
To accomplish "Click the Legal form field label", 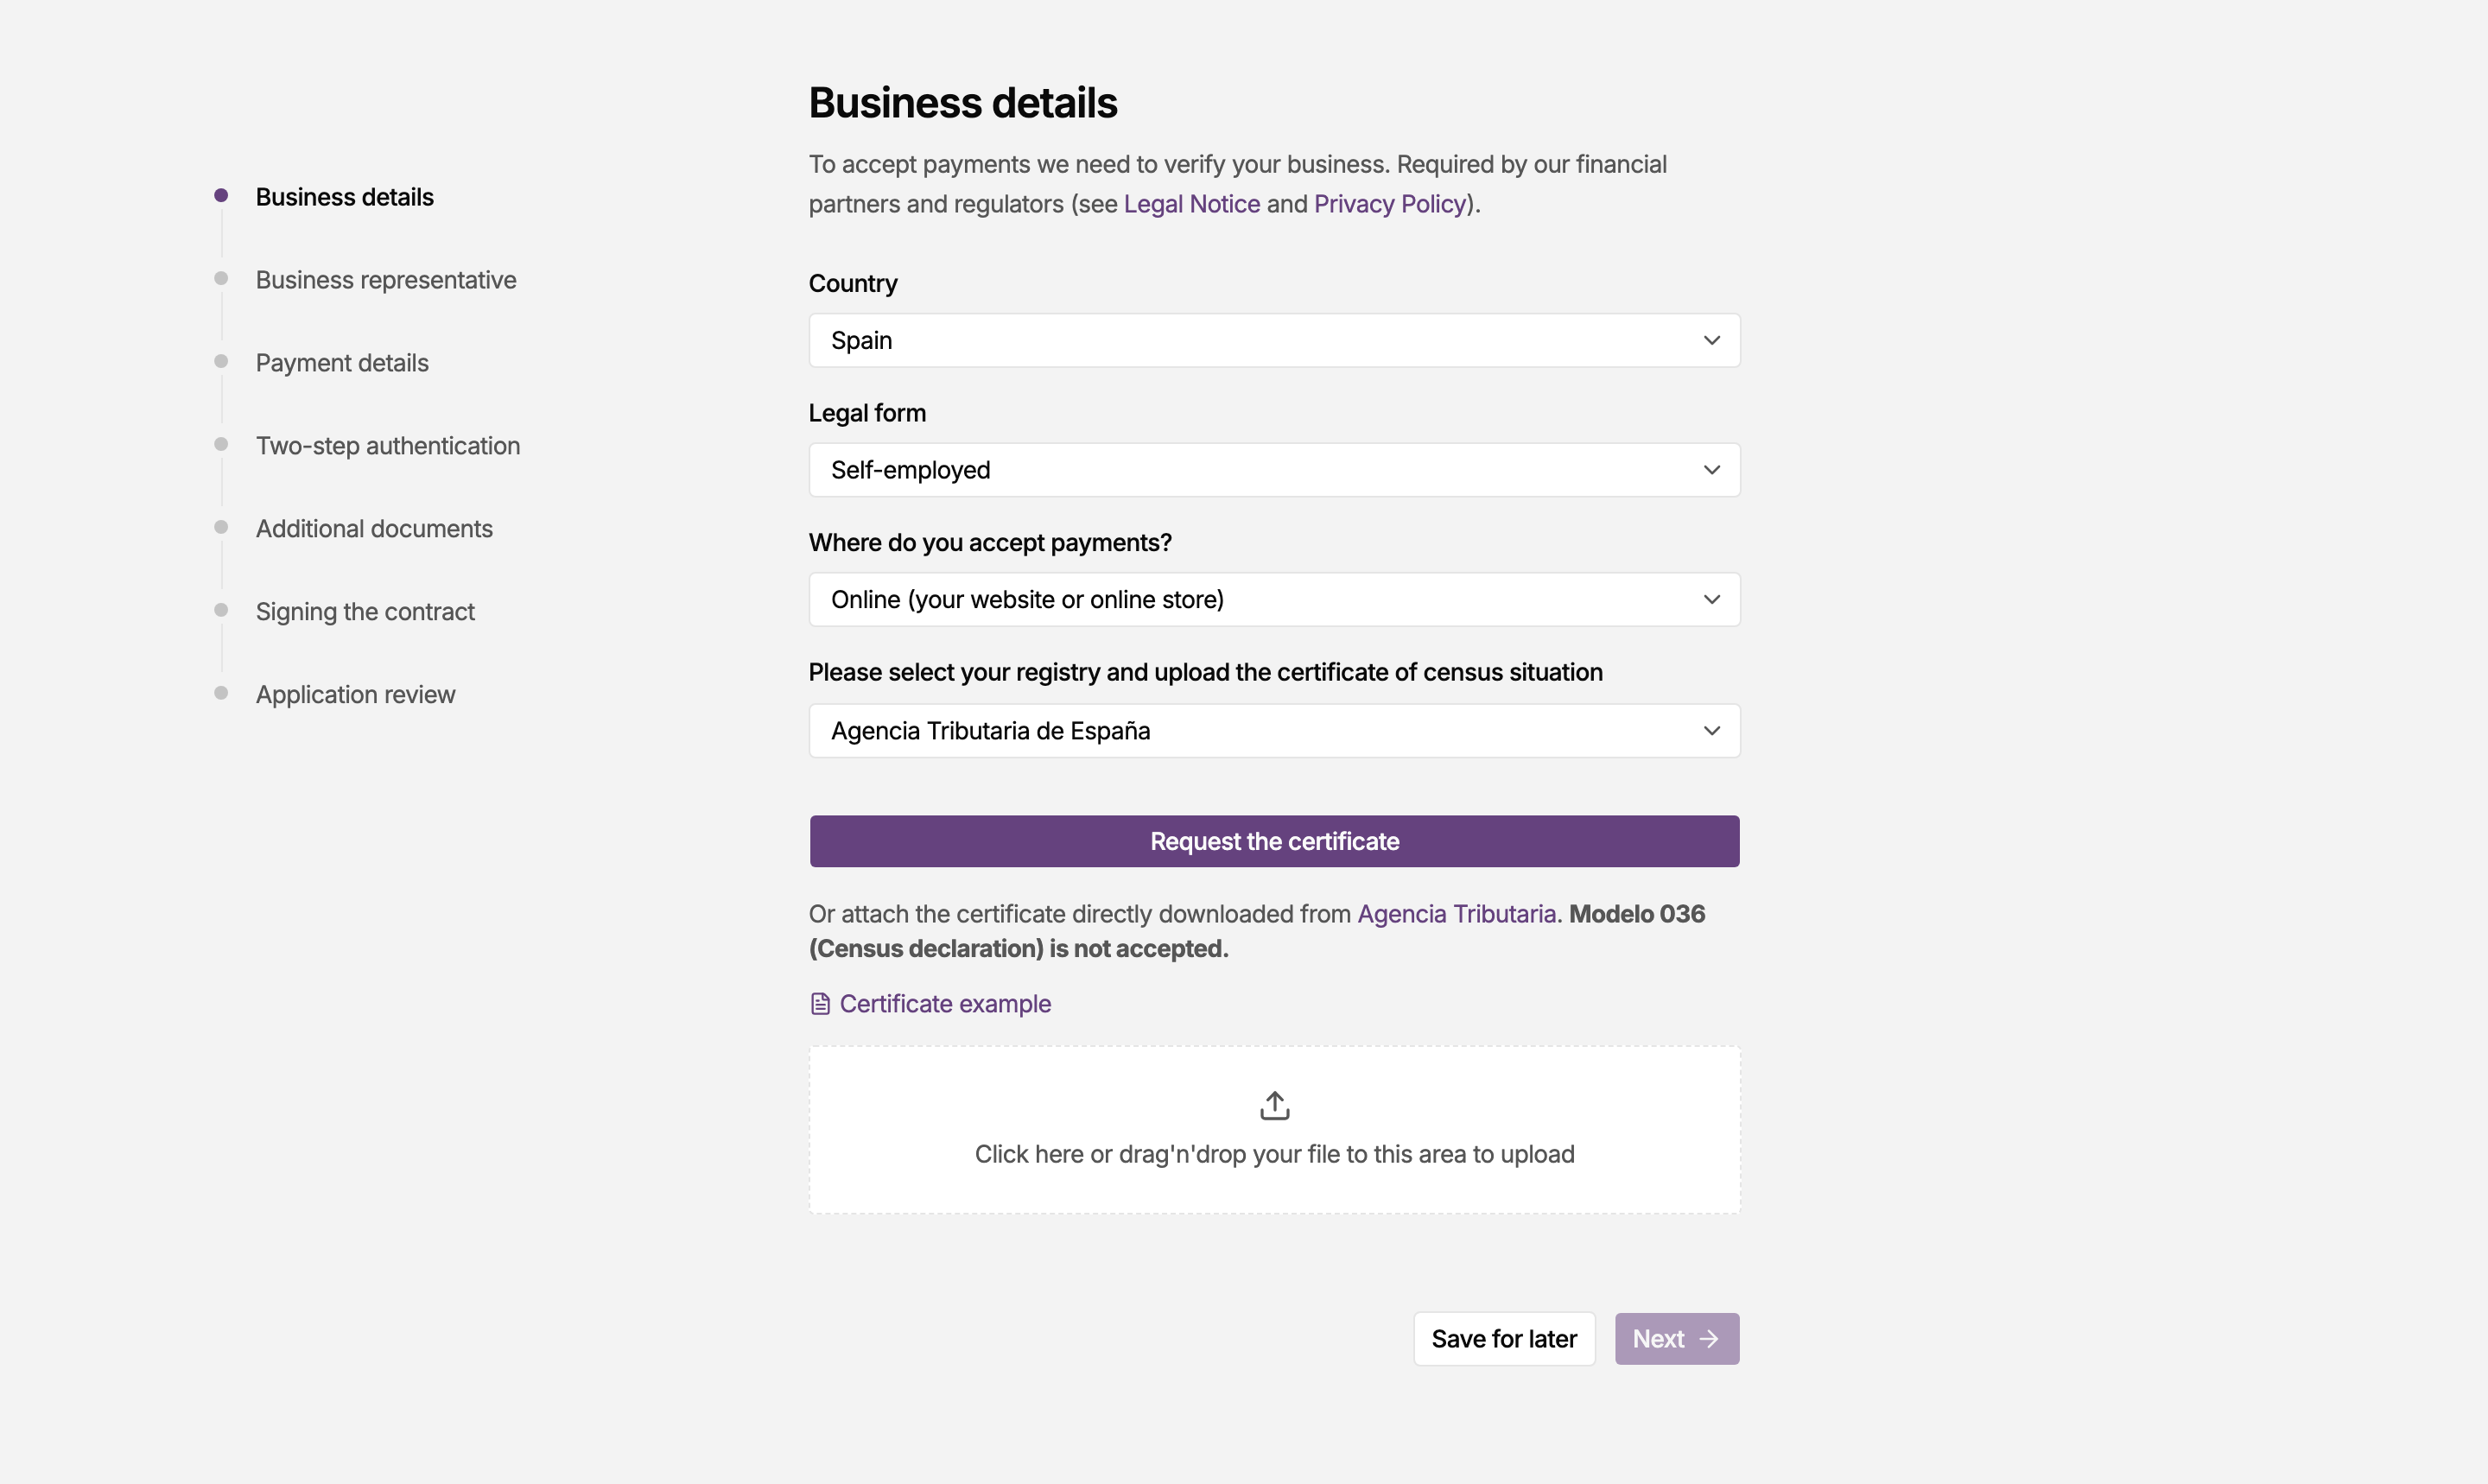I will pyautogui.click(x=867, y=413).
